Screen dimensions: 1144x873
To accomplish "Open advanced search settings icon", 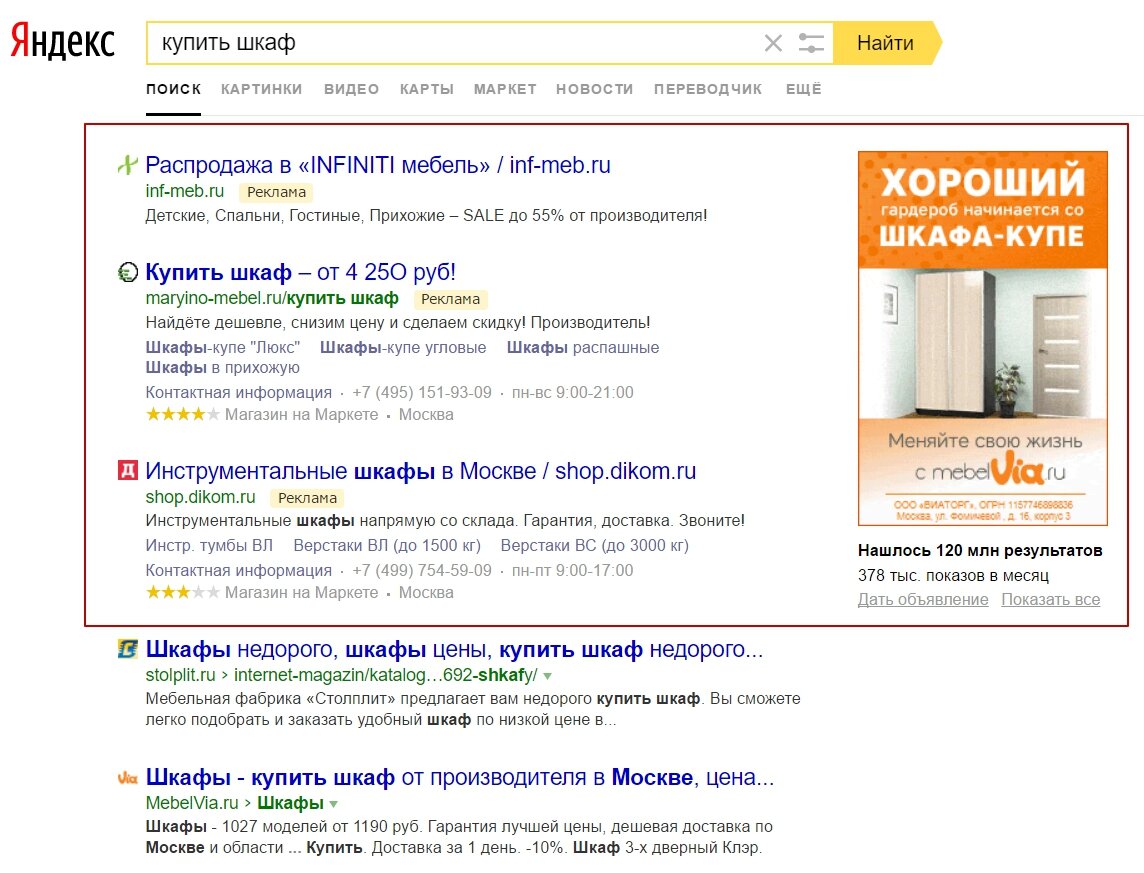I will pos(811,43).
